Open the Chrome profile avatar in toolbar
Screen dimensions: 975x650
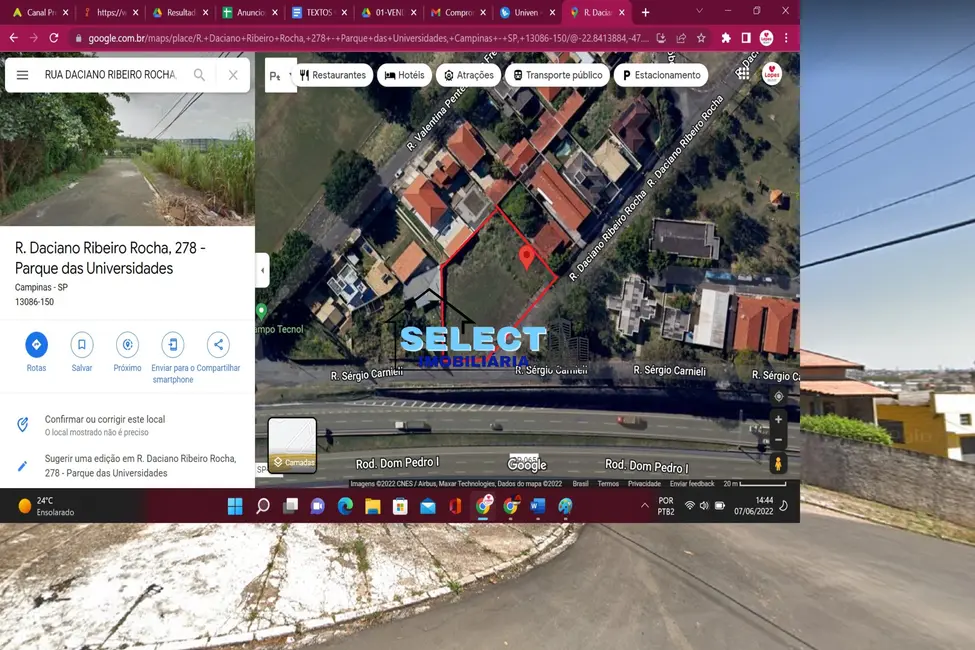tap(766, 38)
